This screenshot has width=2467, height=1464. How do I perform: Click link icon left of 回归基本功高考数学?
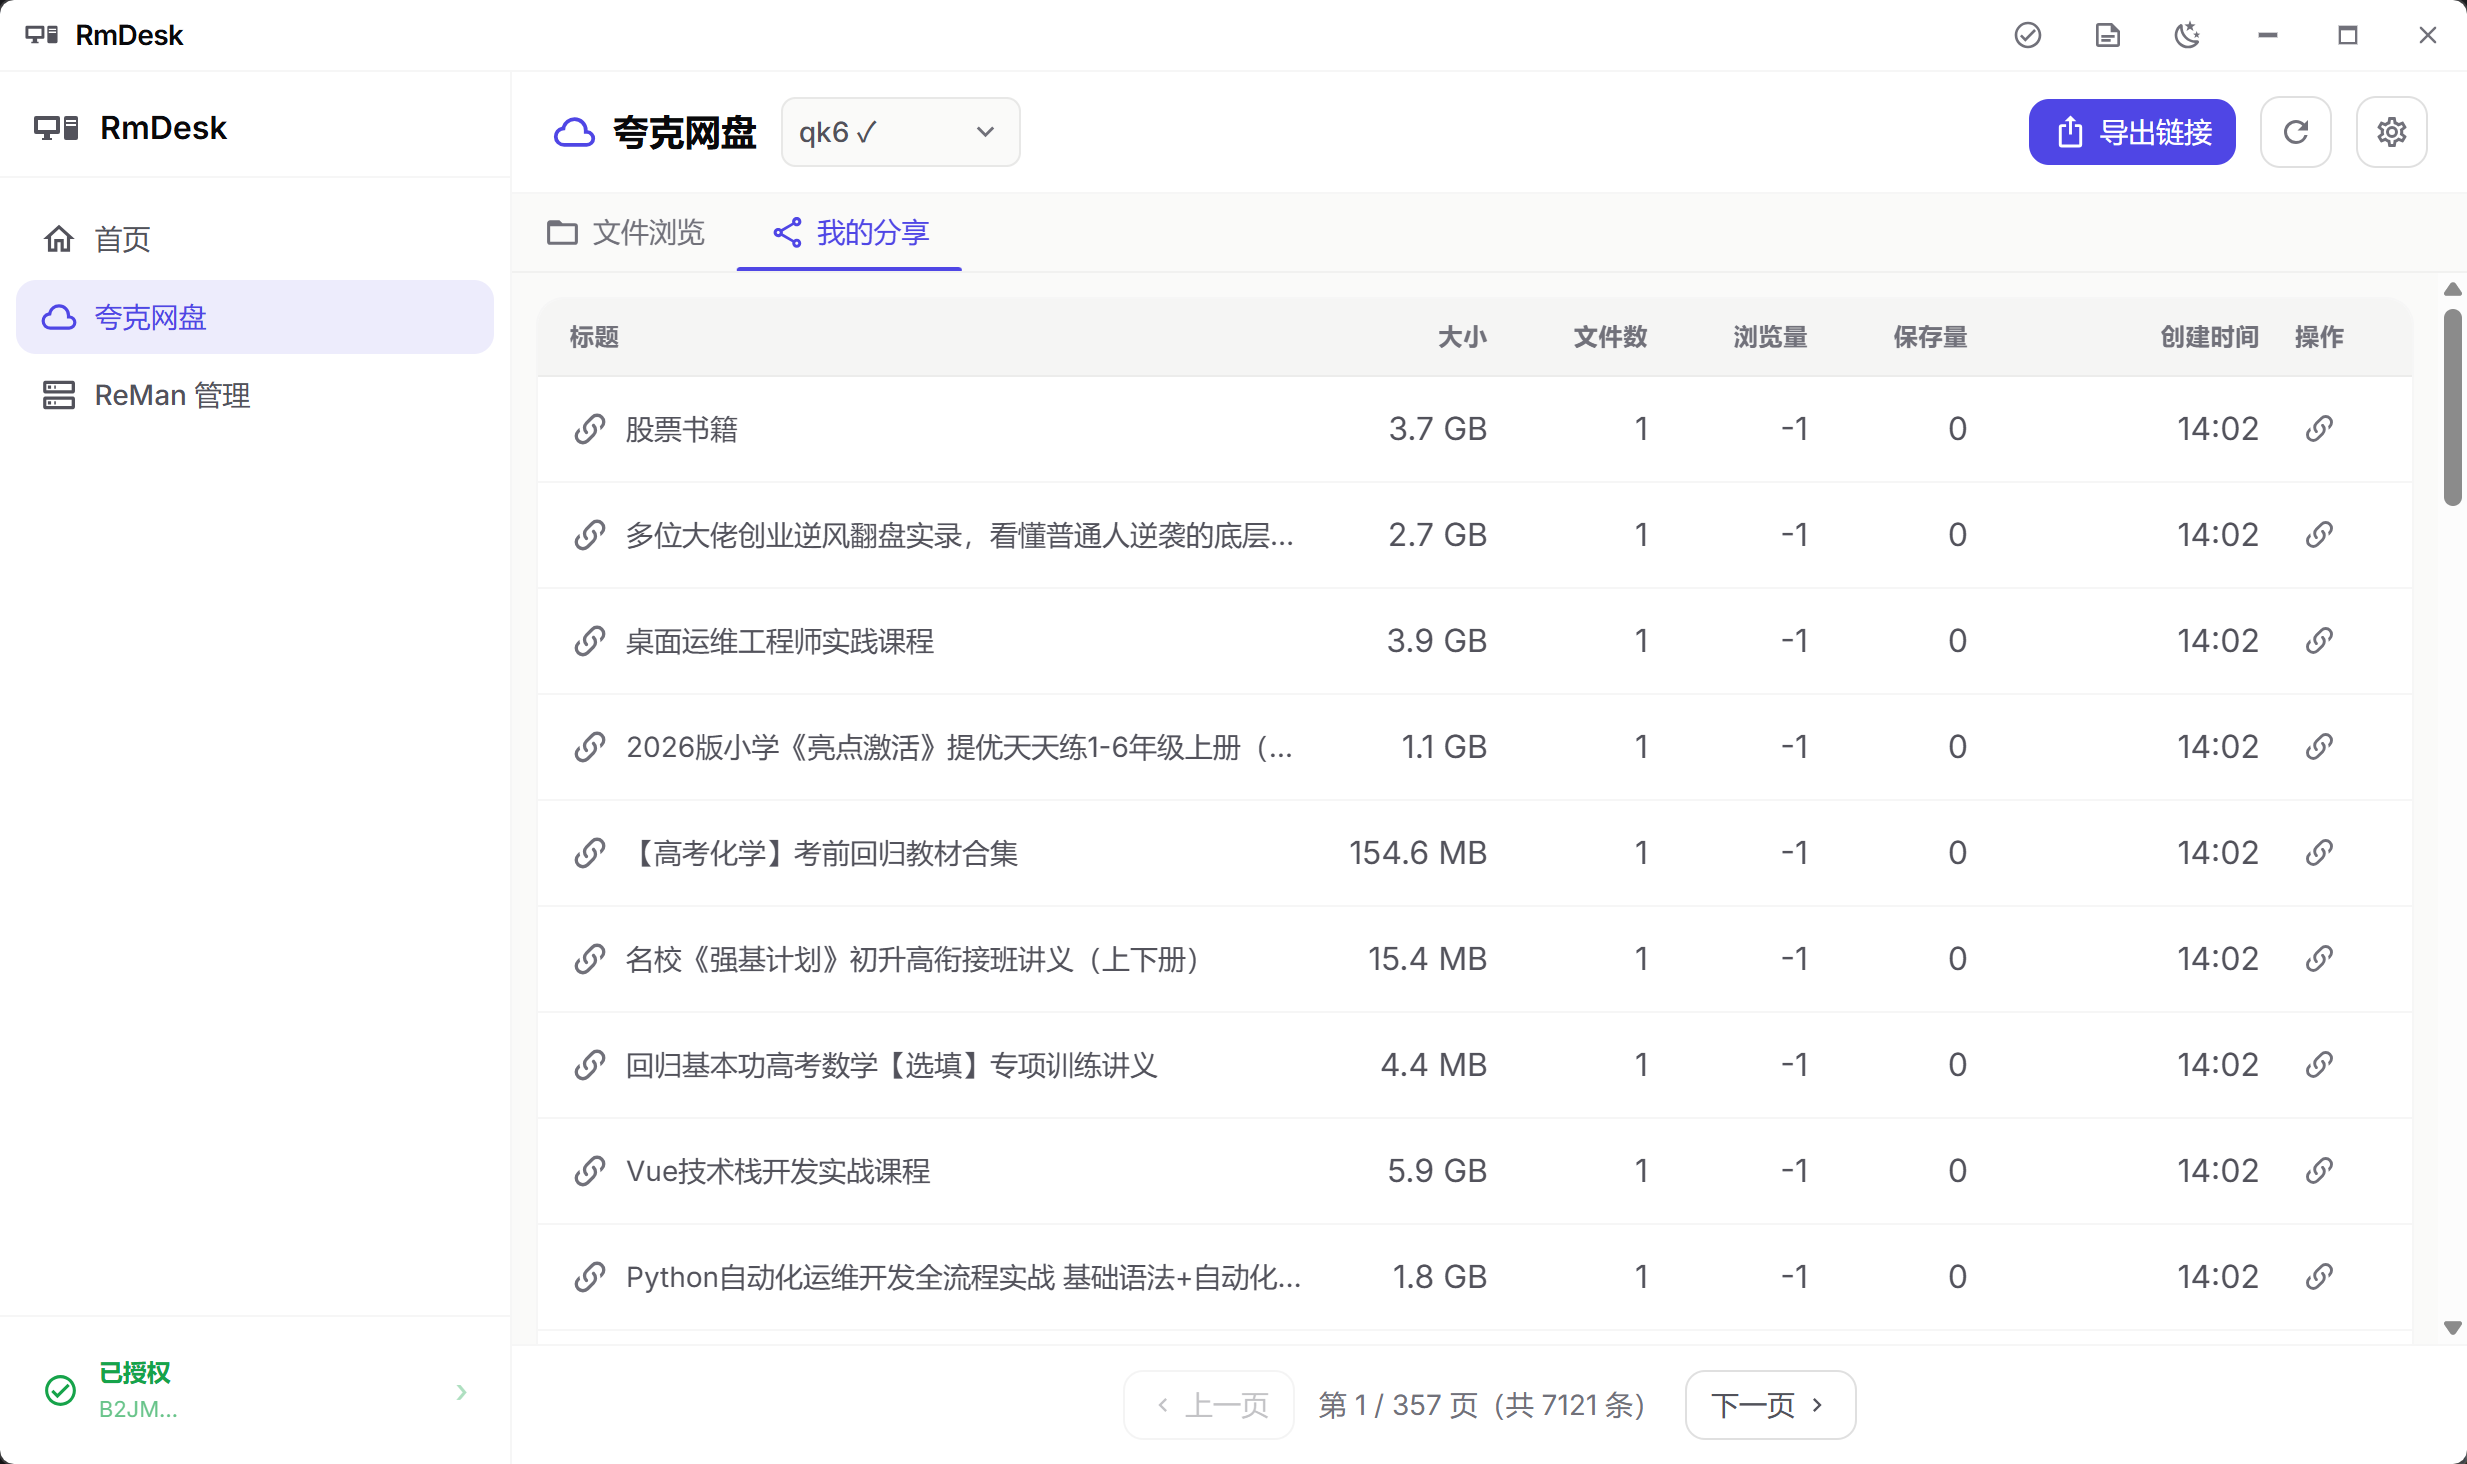point(590,1065)
